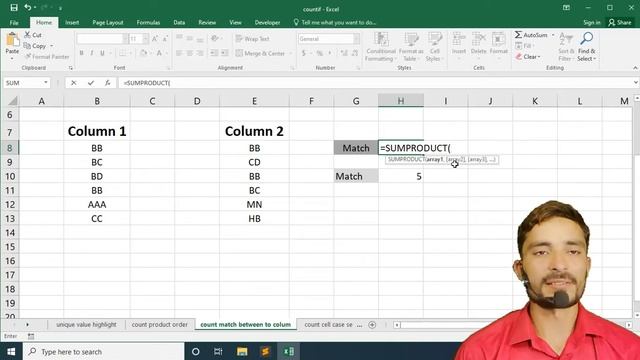Click row 12 header

(x=10, y=204)
